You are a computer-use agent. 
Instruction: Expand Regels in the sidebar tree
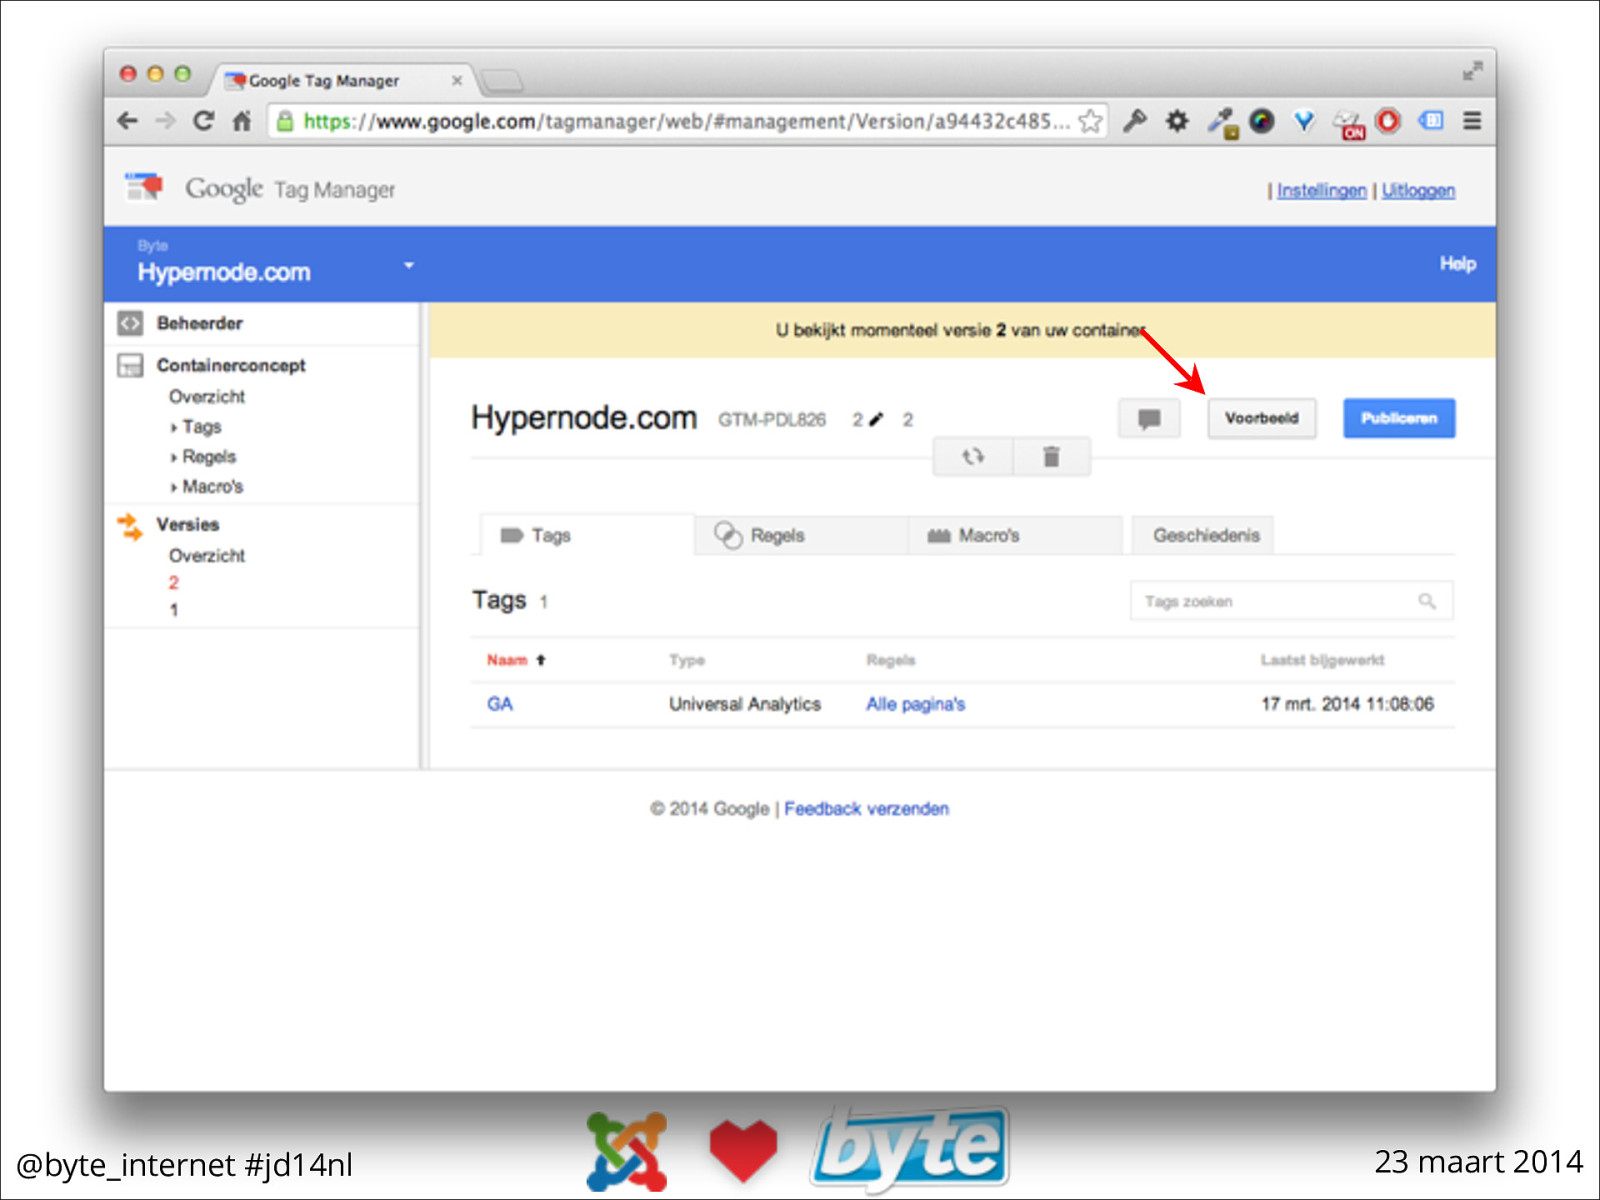pos(174,458)
